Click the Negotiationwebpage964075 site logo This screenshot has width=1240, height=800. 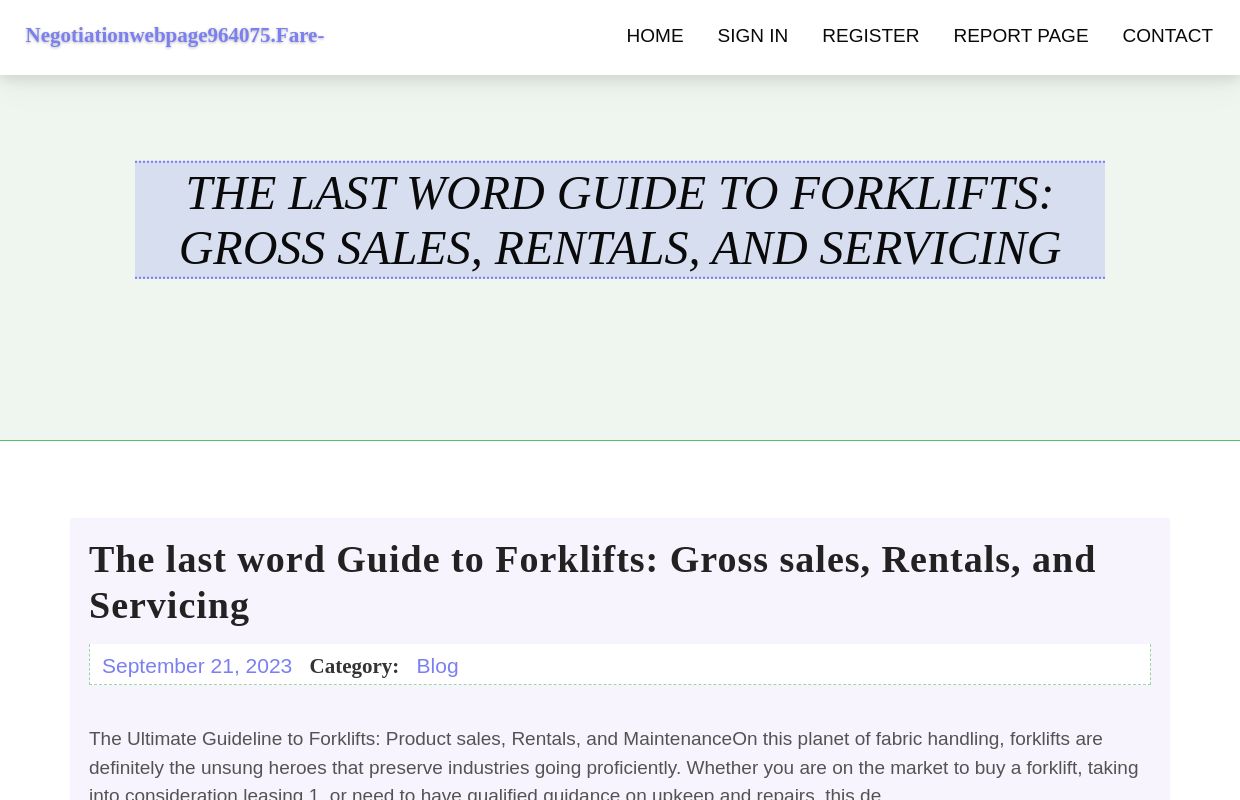[x=174, y=35]
